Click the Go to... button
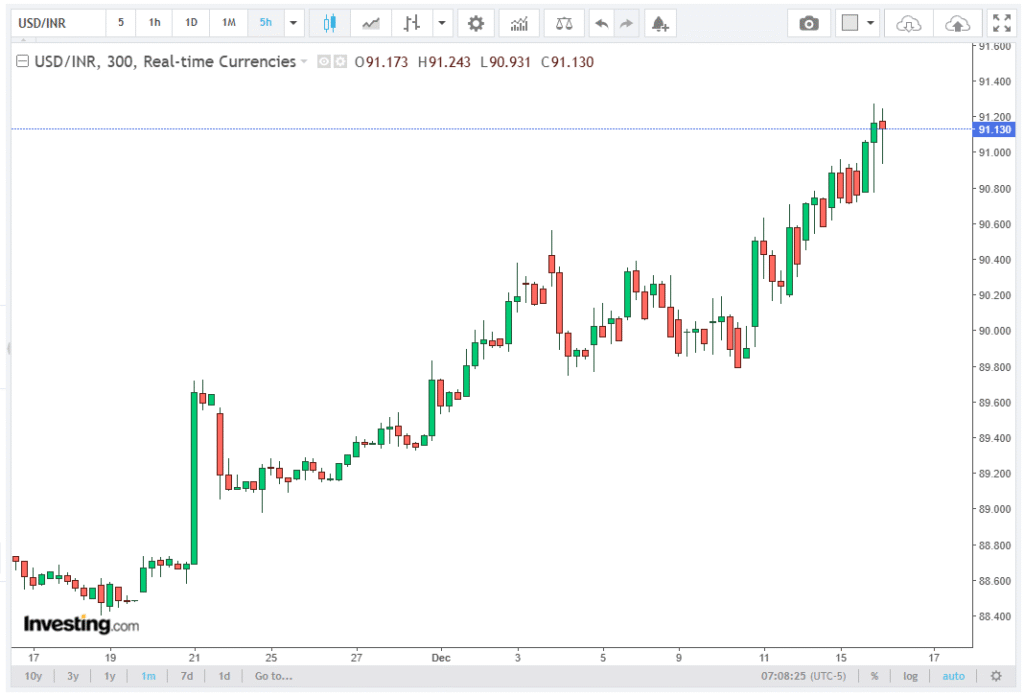Viewport: 1024px width, 696px height. click(x=273, y=676)
